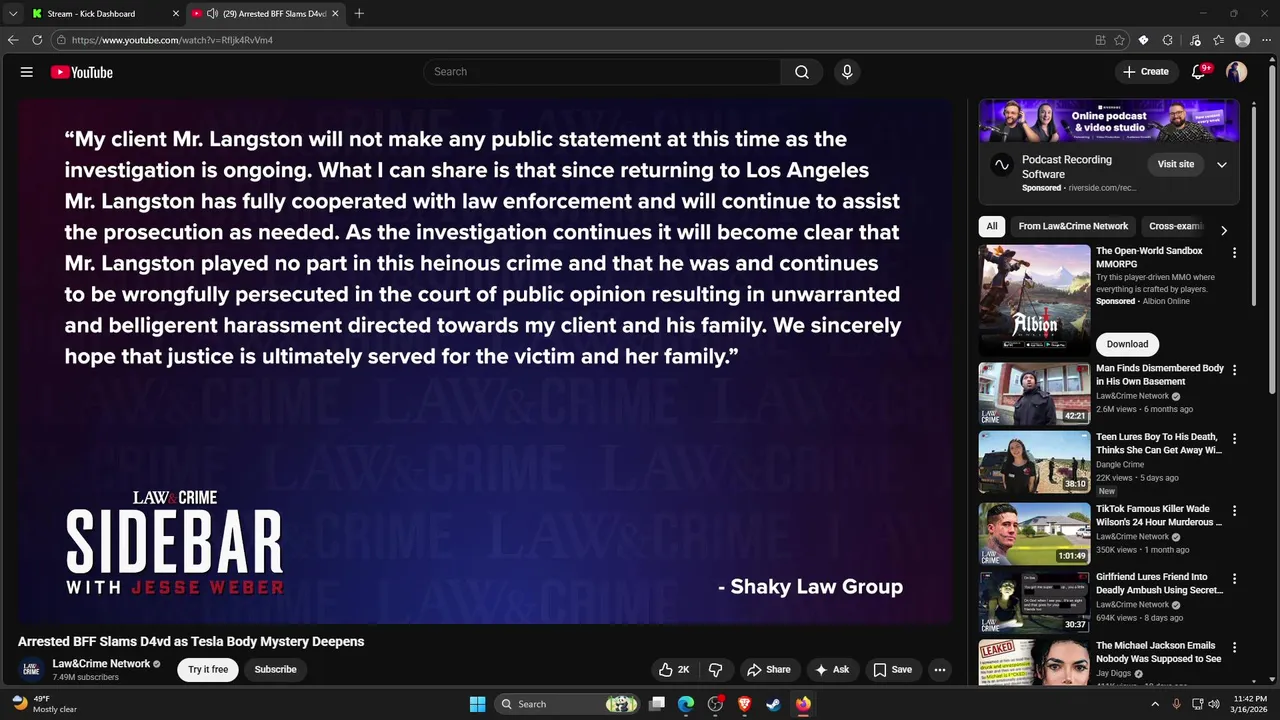Open Girlfriend Lures Friend video thumbnail
This screenshot has height=720, width=1280.
click(1034, 602)
